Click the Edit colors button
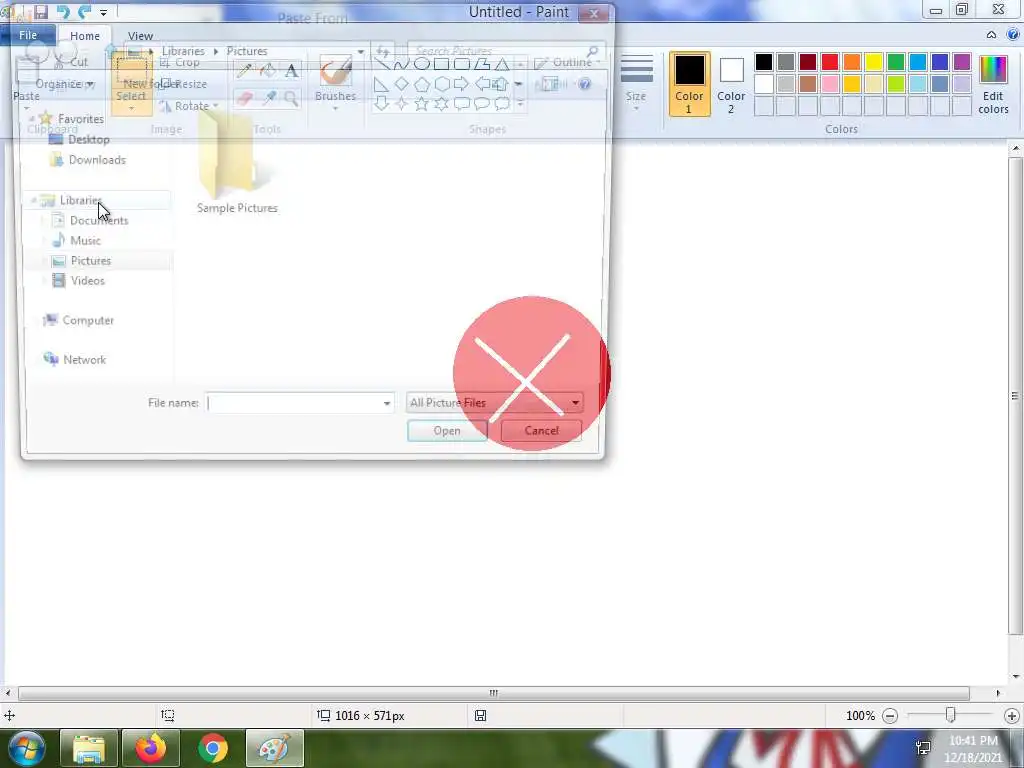This screenshot has width=1024, height=768. (993, 84)
